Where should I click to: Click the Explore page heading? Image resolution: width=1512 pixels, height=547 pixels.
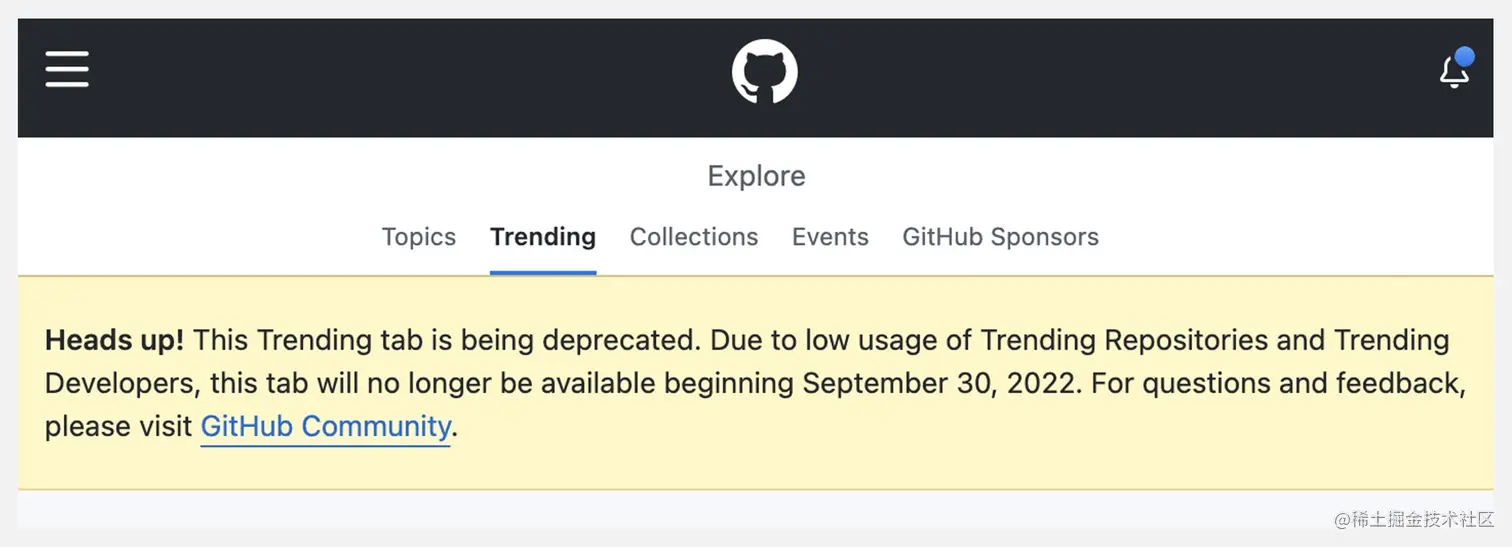click(756, 176)
